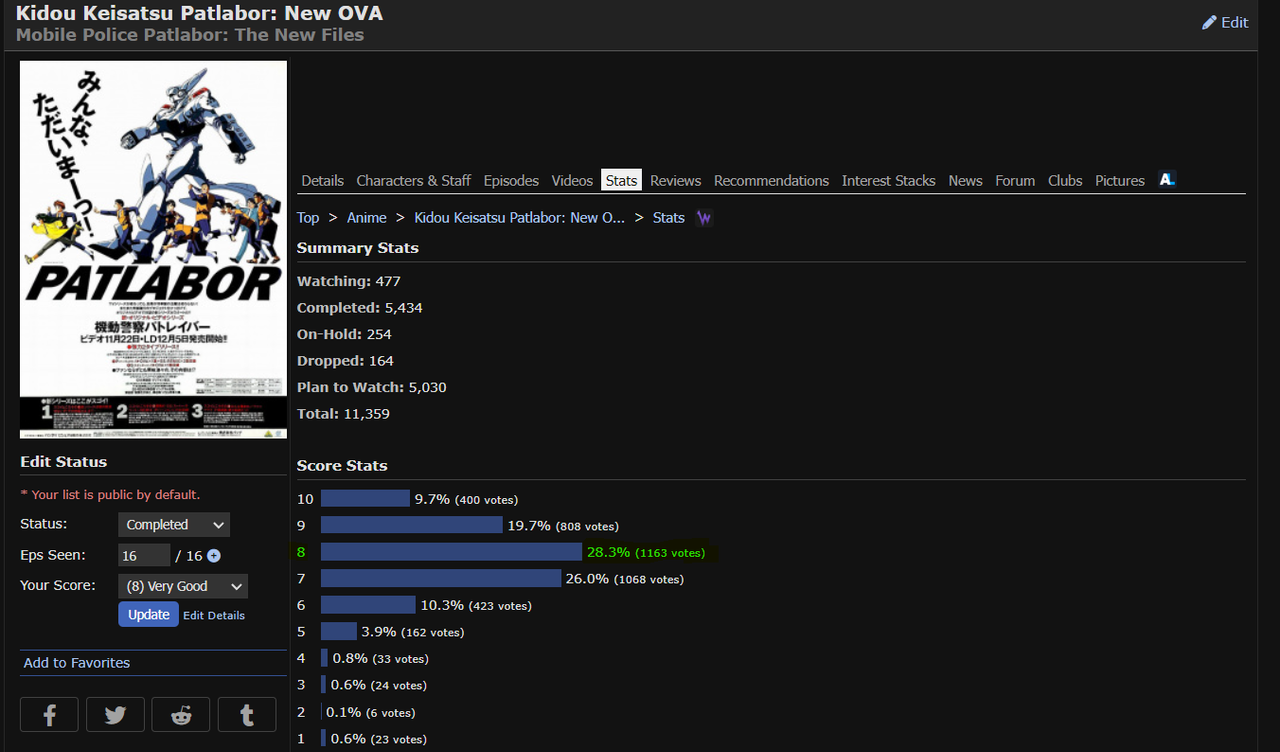Click the 'Edit Status' heading
Viewport: 1280px width, 752px height.
(x=63, y=462)
